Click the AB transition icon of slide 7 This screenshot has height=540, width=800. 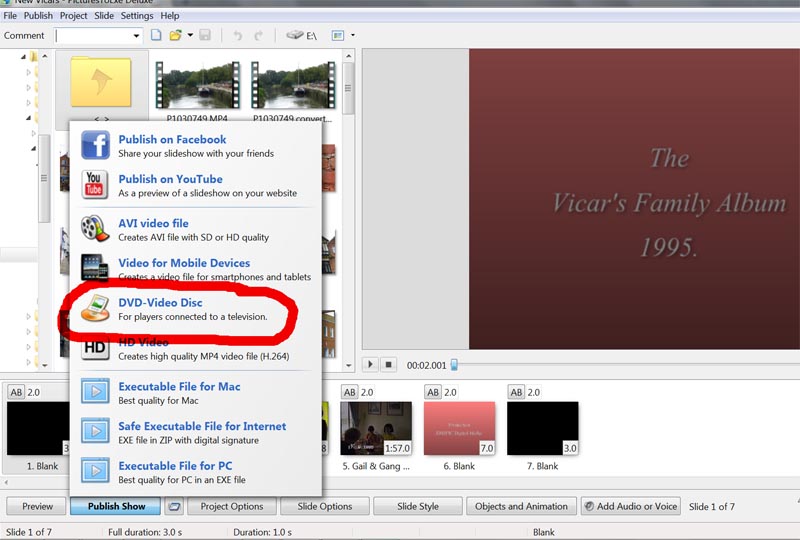point(516,392)
